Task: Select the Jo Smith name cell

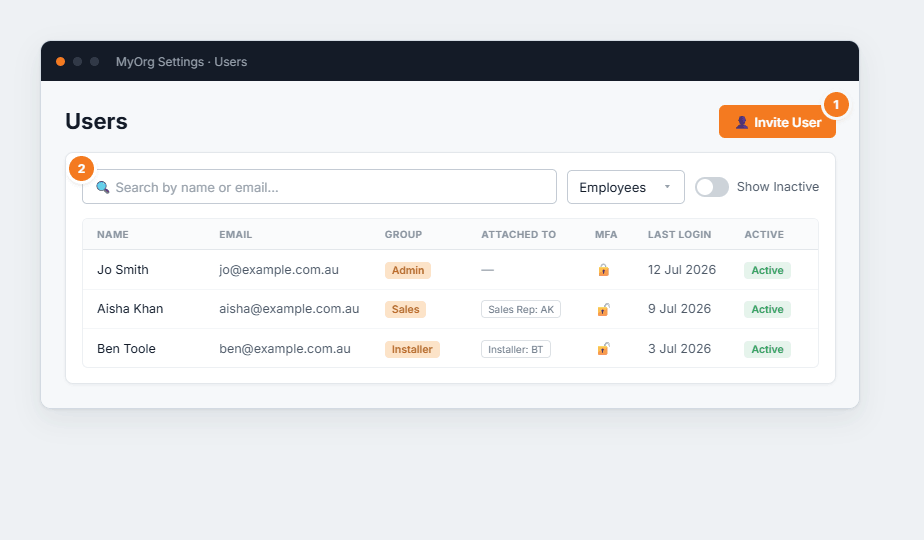Action: 123,269
